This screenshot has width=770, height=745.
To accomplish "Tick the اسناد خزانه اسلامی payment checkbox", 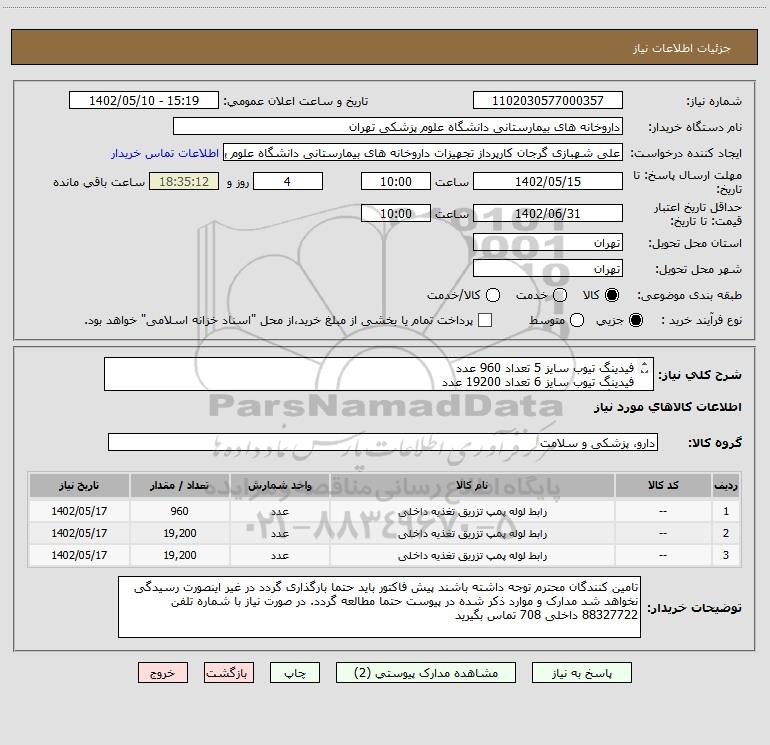I will click(485, 320).
